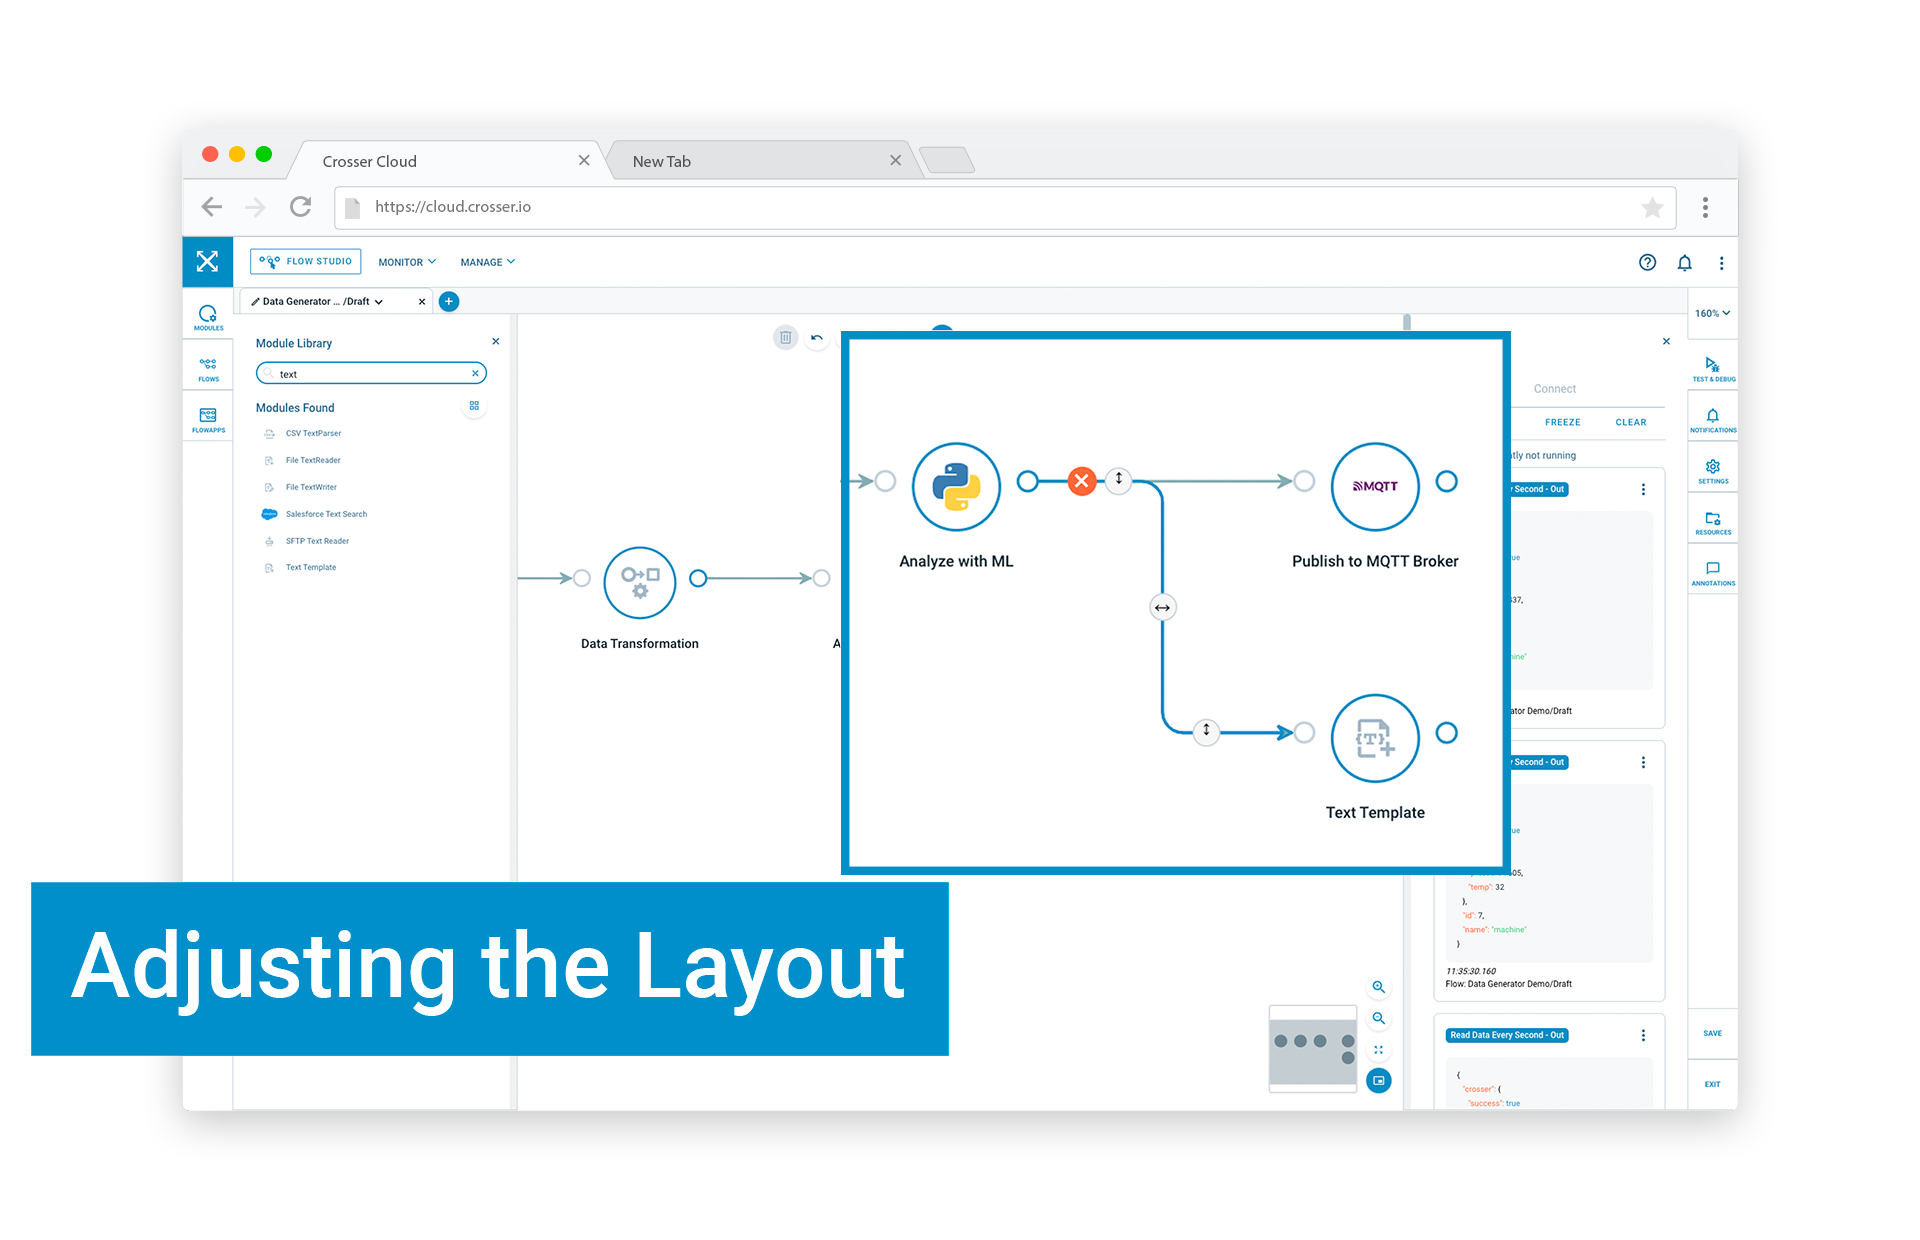The height and width of the screenshot is (1240, 1920).
Task: Open the app header kebab menu
Action: click(1721, 262)
